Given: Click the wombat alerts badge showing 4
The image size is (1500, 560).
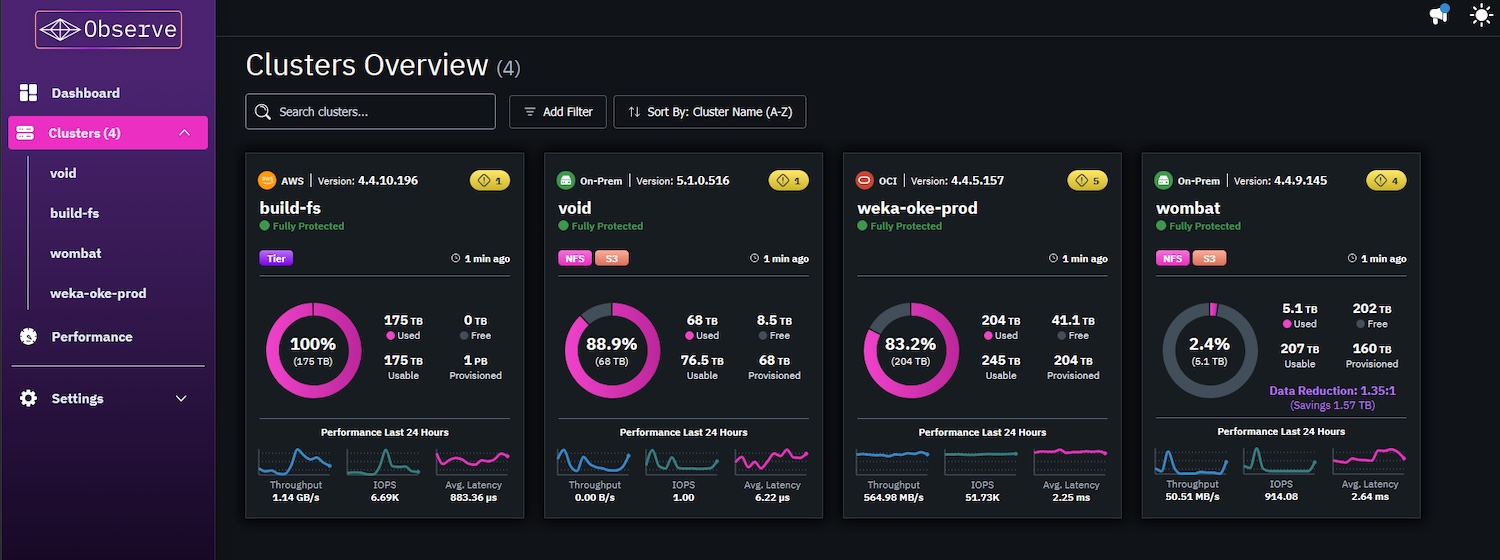Looking at the screenshot, I should [1386, 181].
